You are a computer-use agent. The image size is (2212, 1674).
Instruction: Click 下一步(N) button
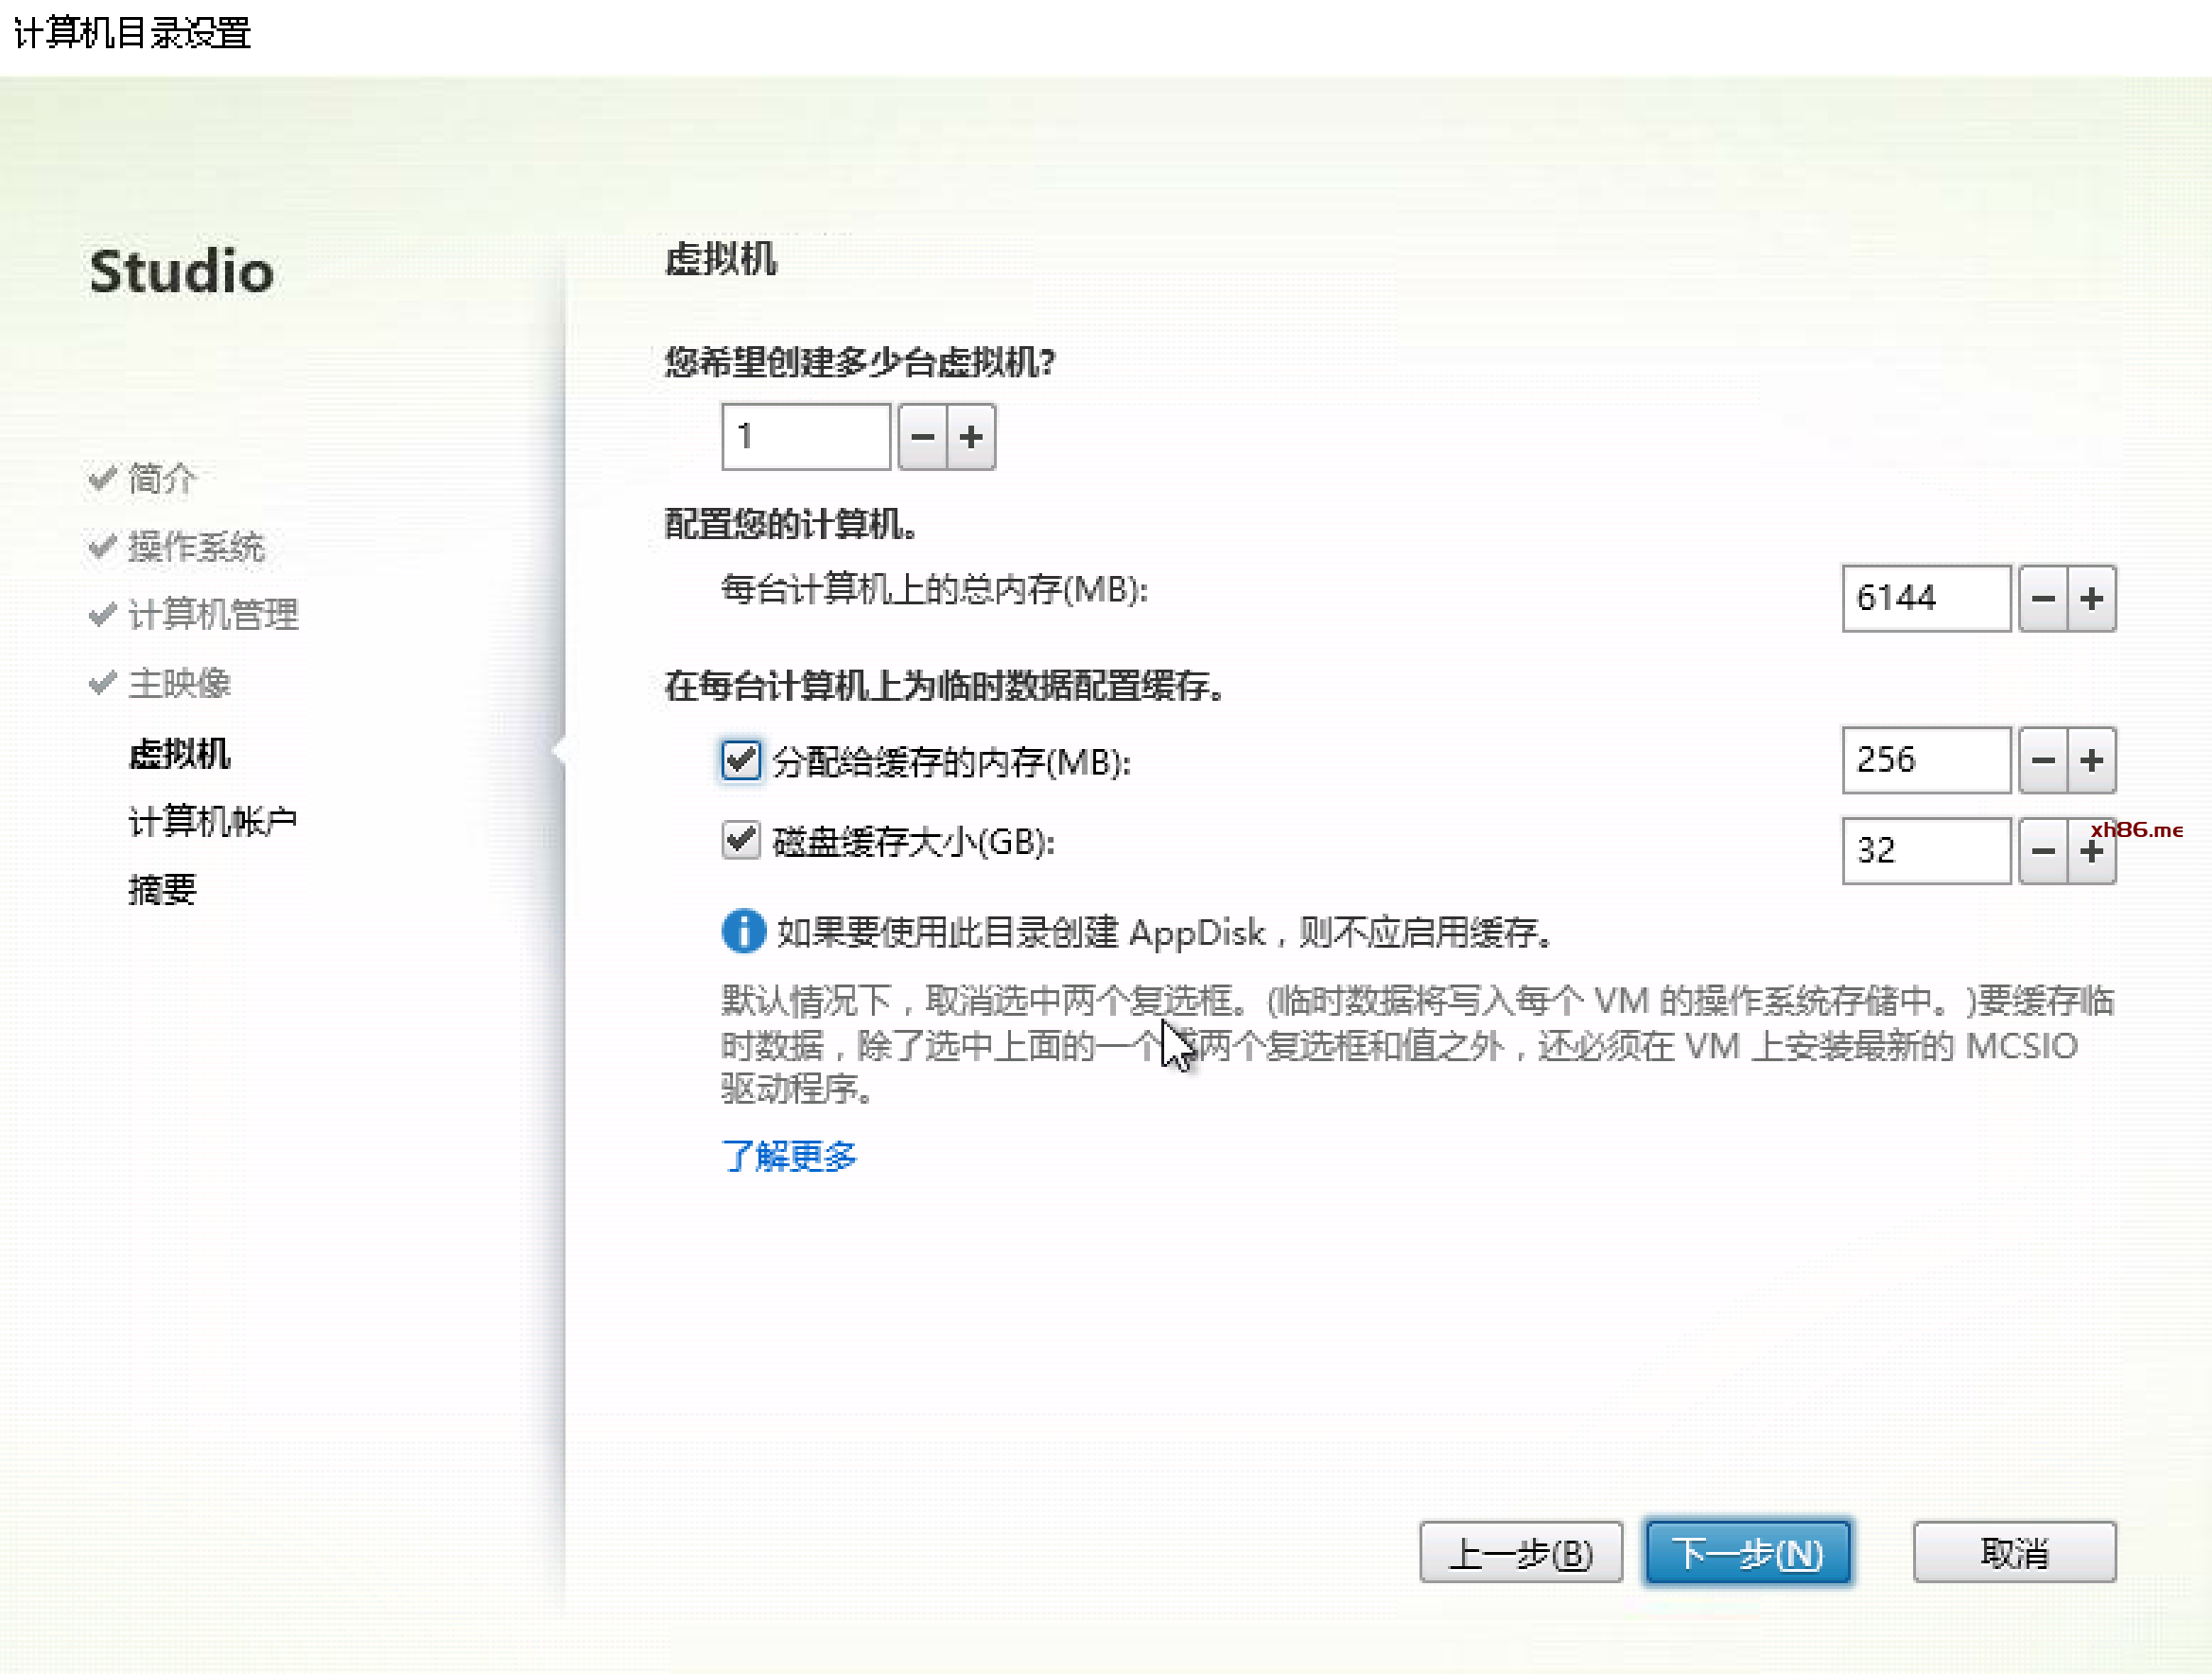tap(1747, 1553)
